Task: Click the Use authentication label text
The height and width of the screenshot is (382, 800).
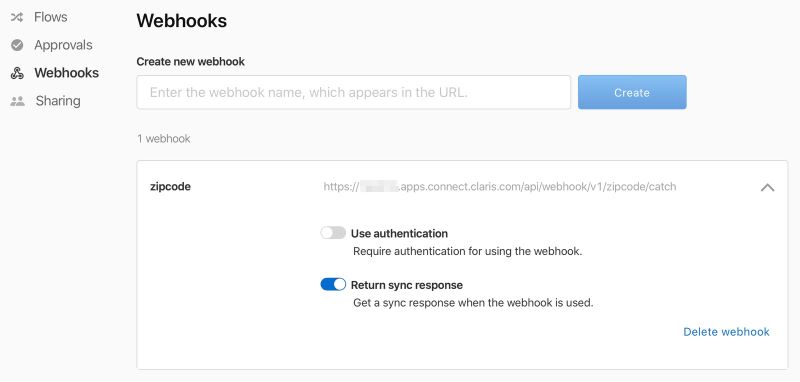Action: pos(399,234)
